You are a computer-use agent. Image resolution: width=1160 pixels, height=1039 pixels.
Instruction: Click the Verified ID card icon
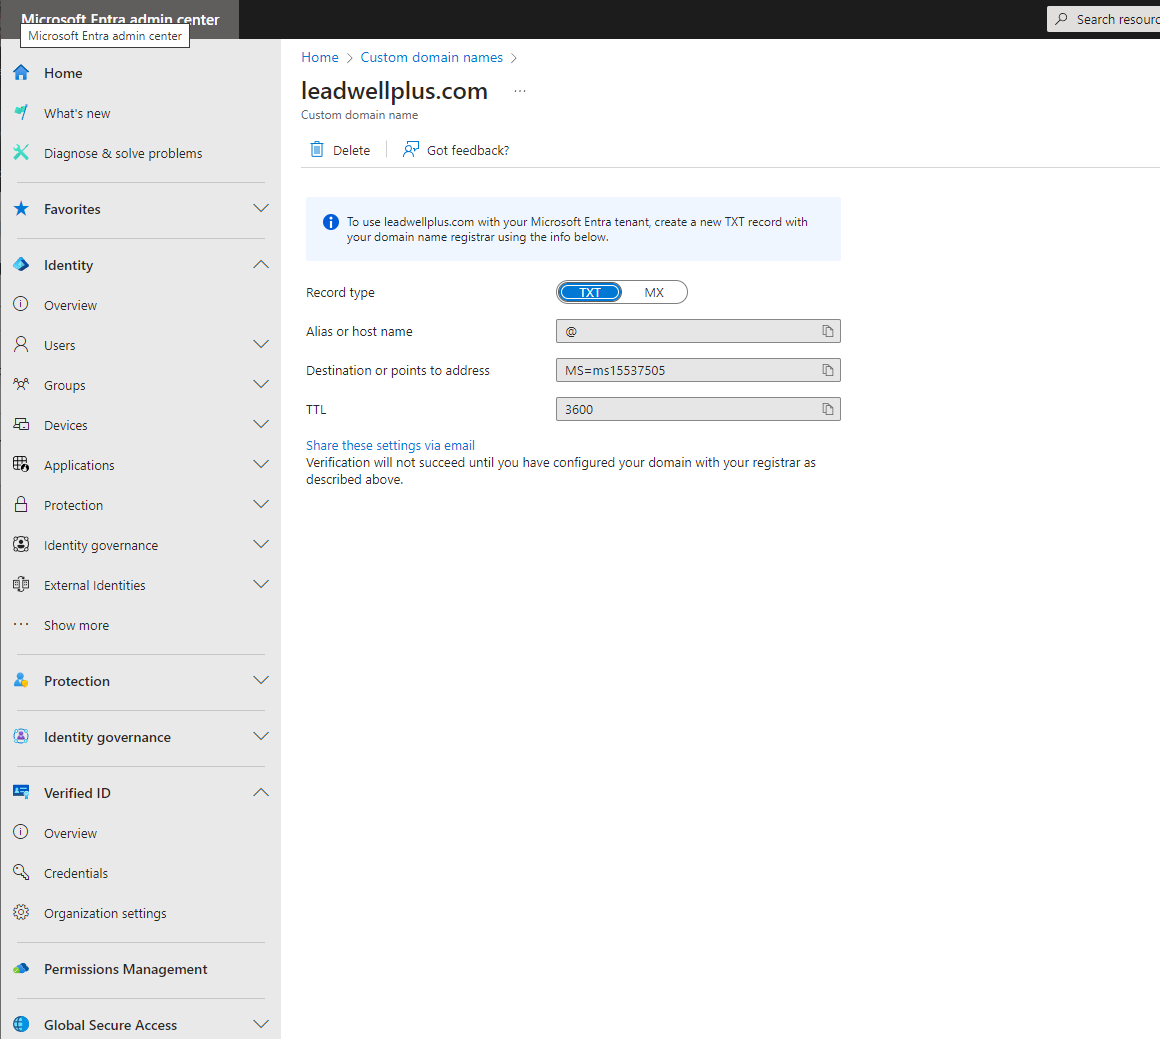pyautogui.click(x=21, y=792)
